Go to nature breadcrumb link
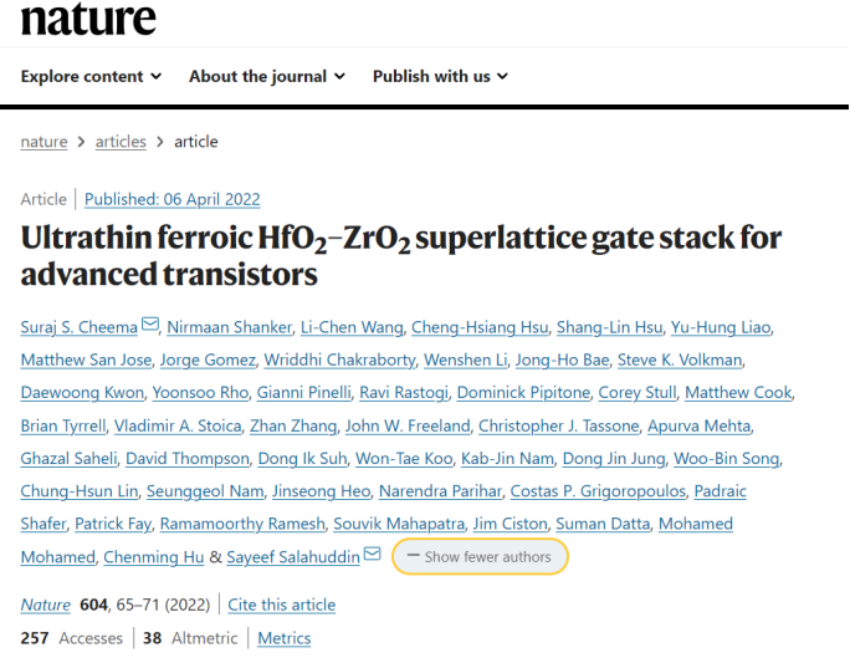851x663 pixels. click(44, 142)
